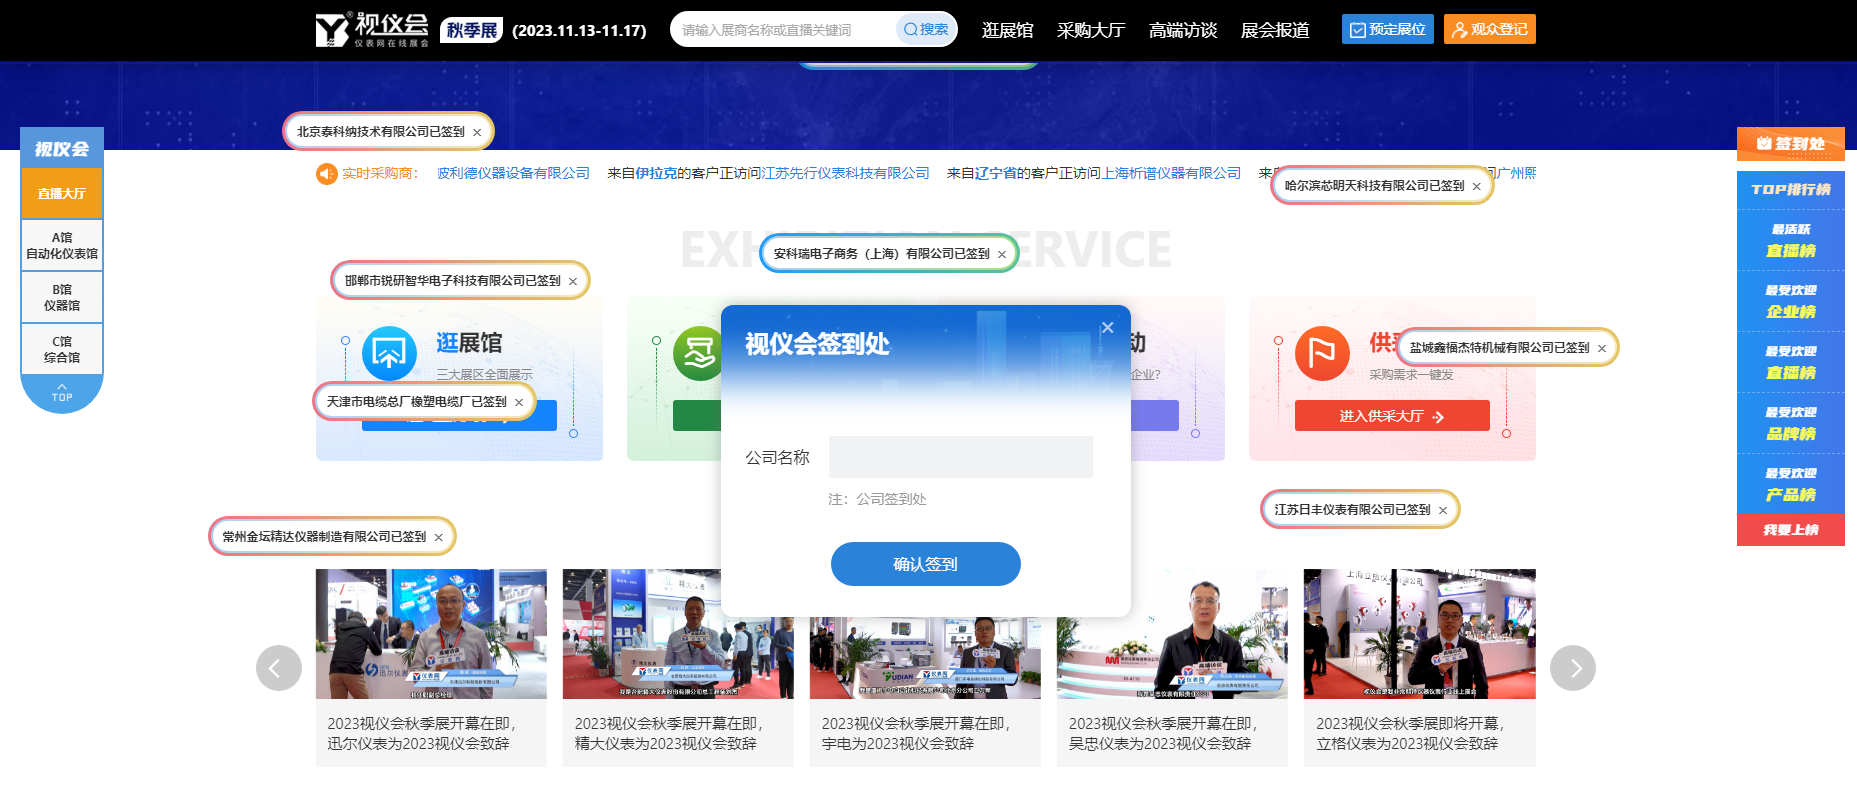
Task: Open the 逛展馆 menu item
Action: pos(1007,30)
